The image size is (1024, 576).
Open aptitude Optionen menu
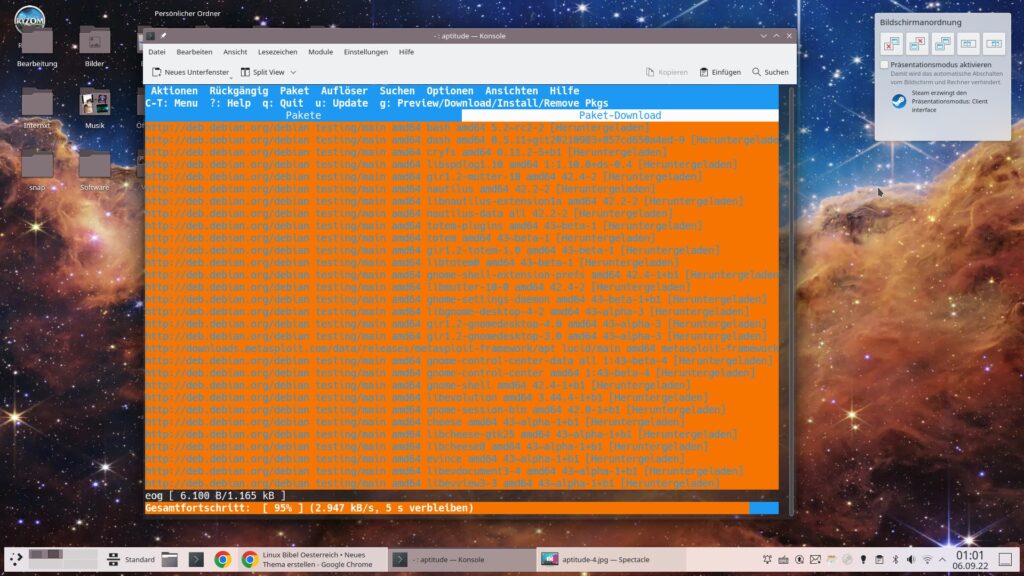coord(450,91)
